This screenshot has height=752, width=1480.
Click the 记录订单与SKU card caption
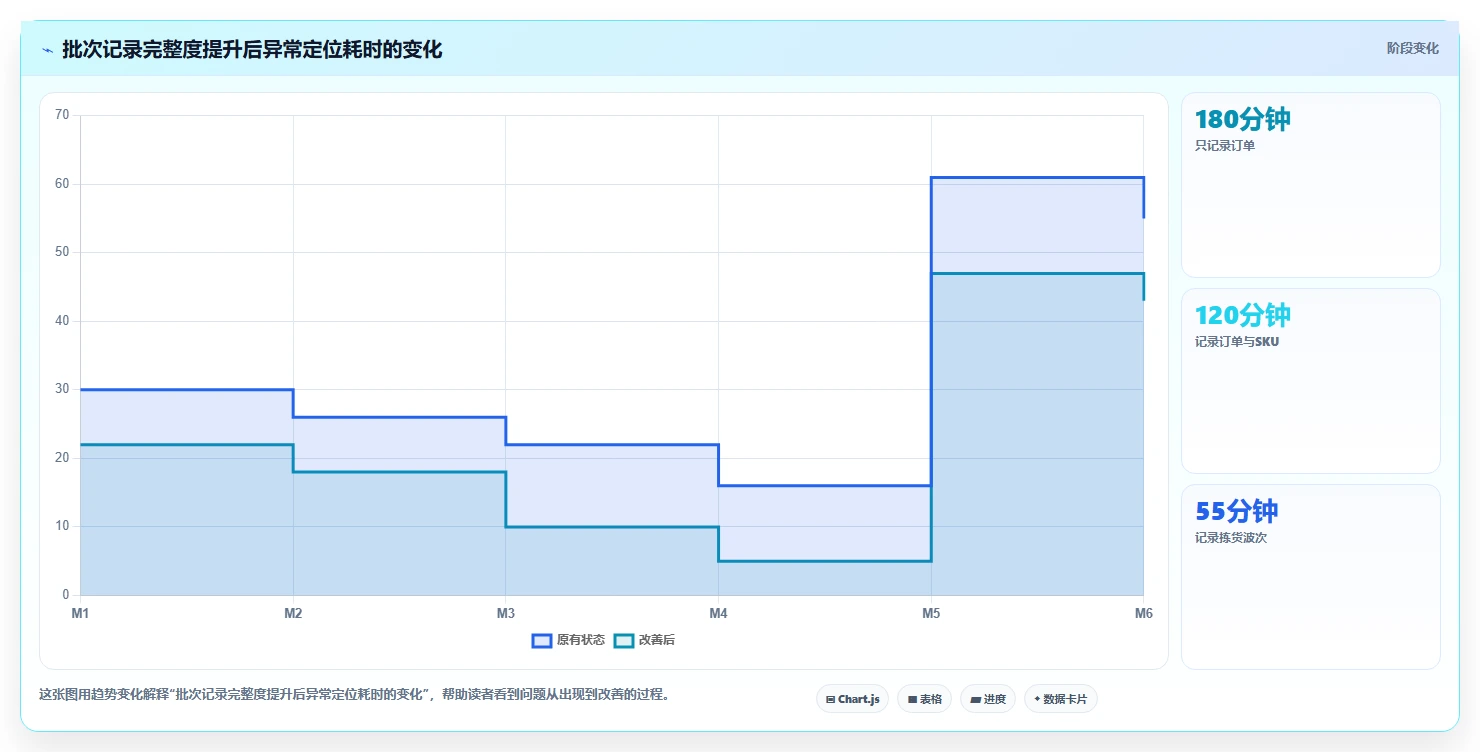(1236, 342)
